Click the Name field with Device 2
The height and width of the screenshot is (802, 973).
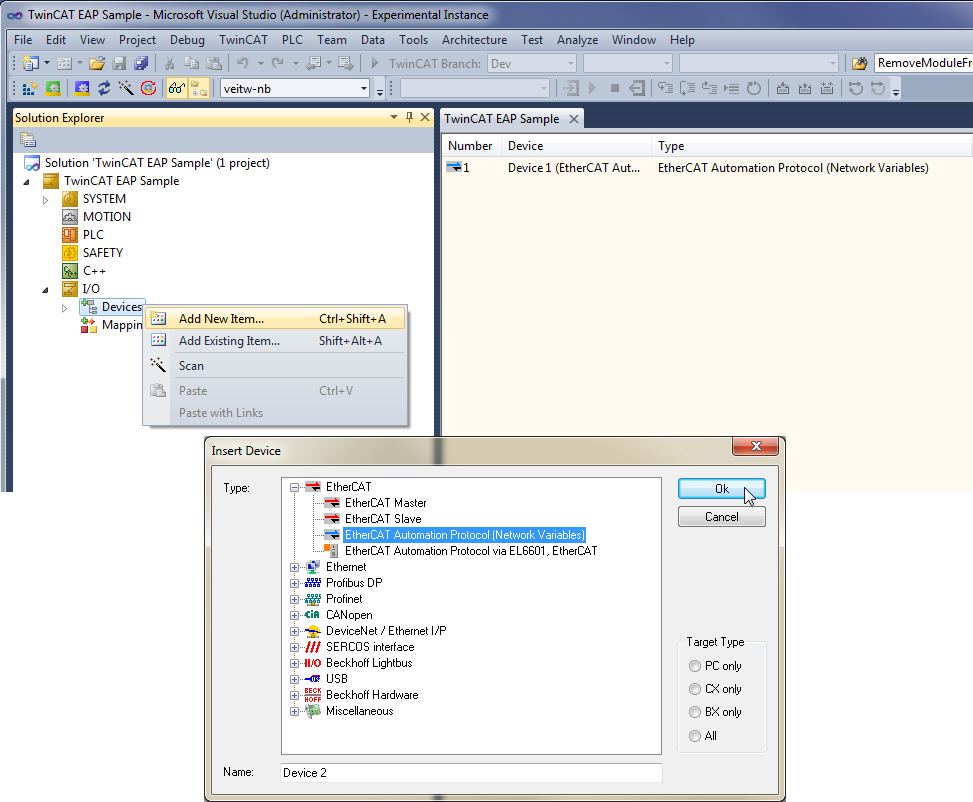[471, 773]
